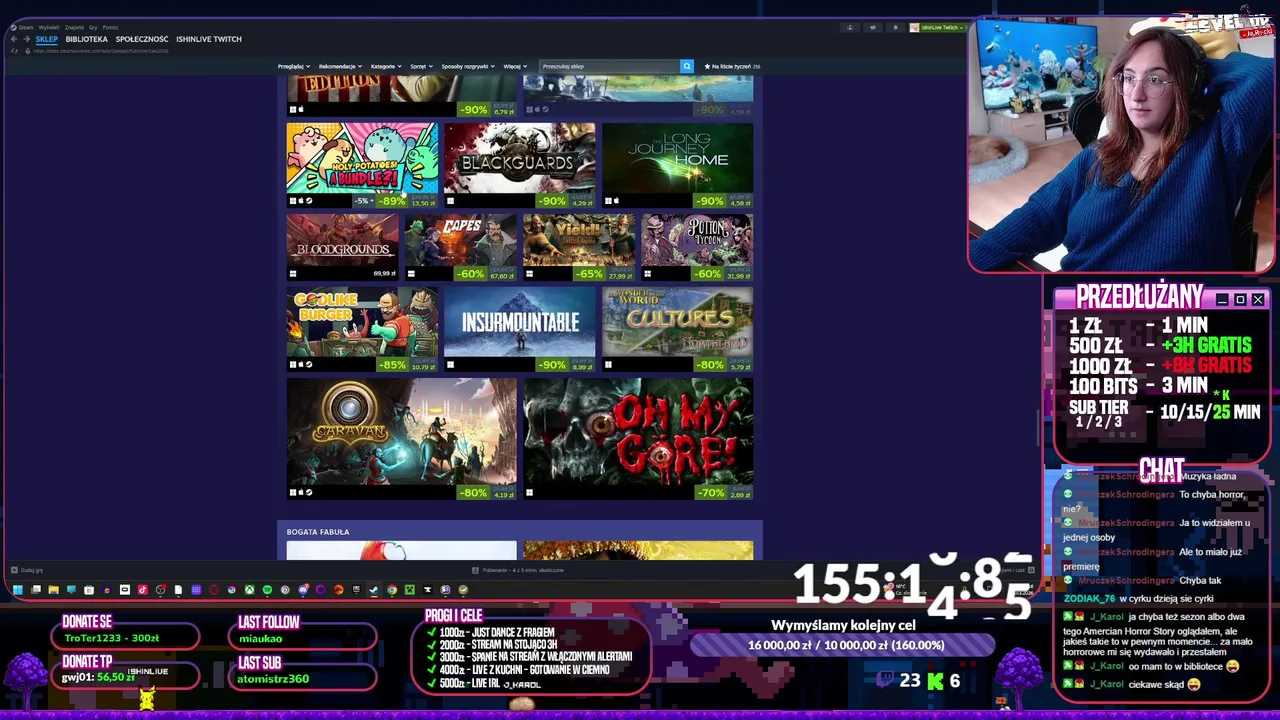Open the red Opera GX taskbar icon
Screen dimensions: 1280x720
coord(214,590)
